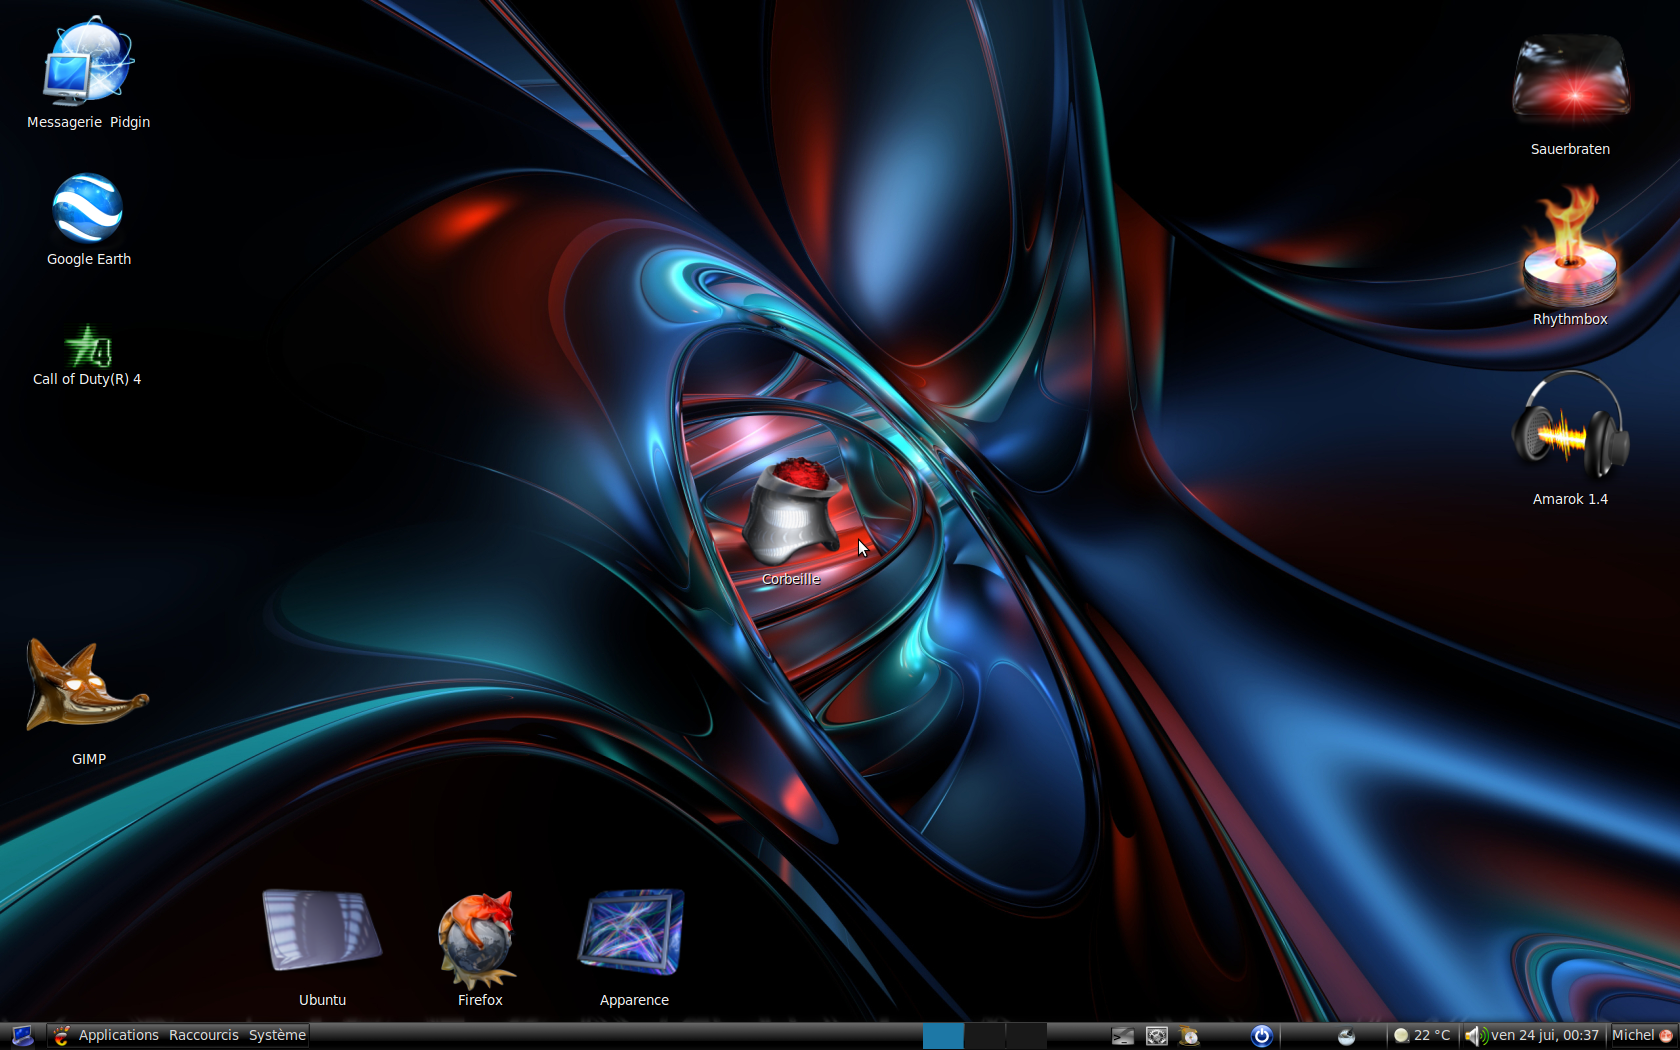Screen dimensions: 1680x1050
Task: Open the terminal launcher in the panel
Action: pyautogui.click(x=1122, y=1036)
